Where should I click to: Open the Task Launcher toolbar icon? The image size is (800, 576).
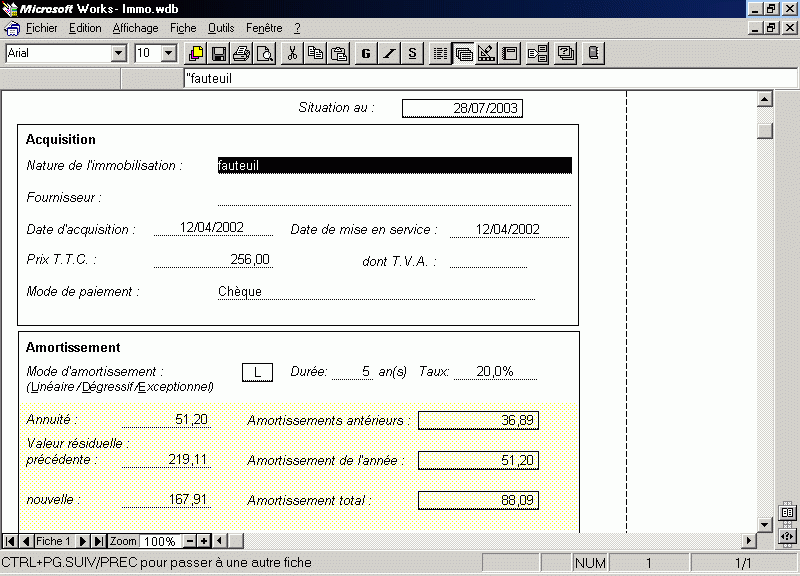click(196, 53)
